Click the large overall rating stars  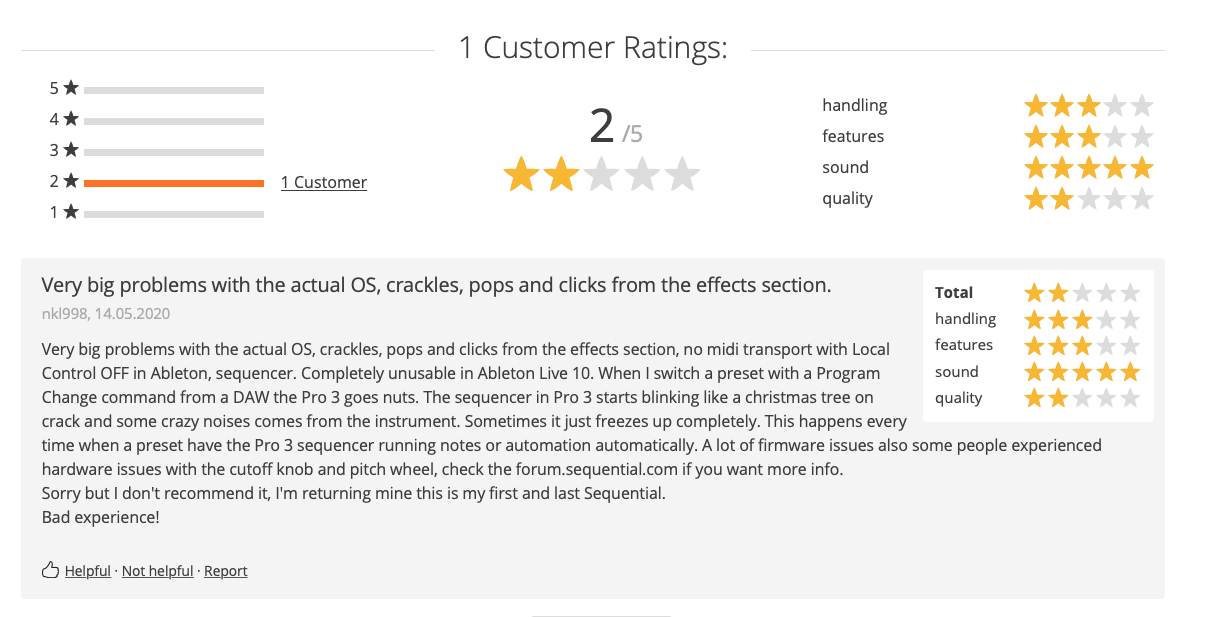tap(601, 174)
